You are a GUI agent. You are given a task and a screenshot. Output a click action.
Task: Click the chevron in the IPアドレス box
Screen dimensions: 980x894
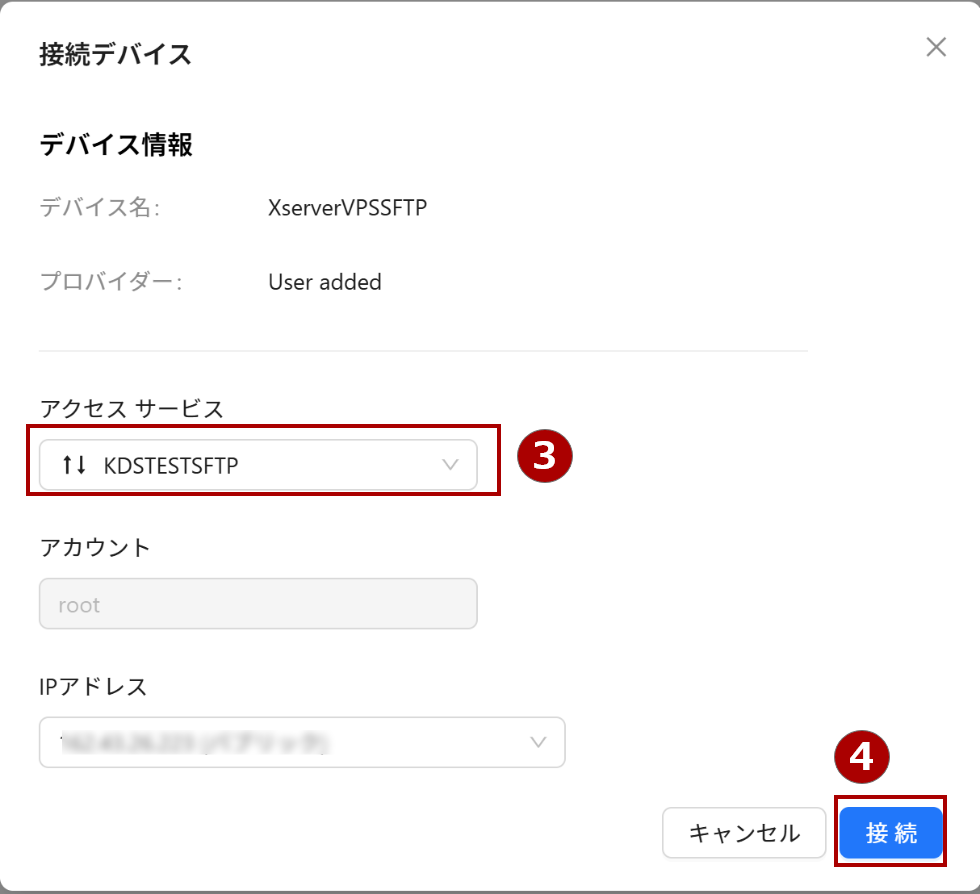point(538,742)
